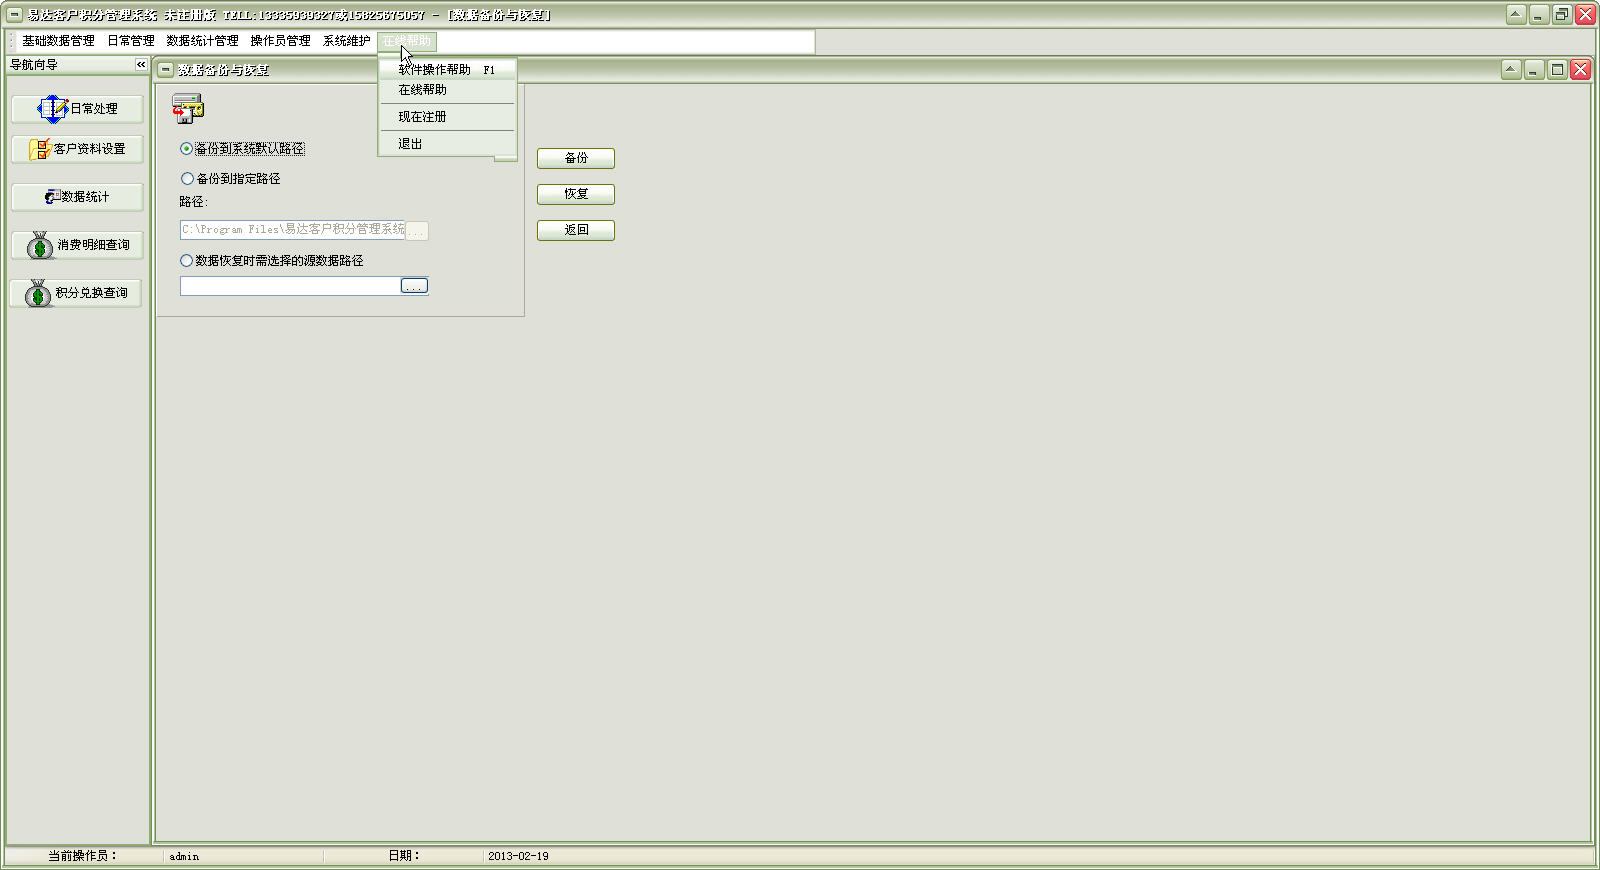The image size is (1600, 870).
Task: Open the 系统维护 menu
Action: [x=346, y=41]
